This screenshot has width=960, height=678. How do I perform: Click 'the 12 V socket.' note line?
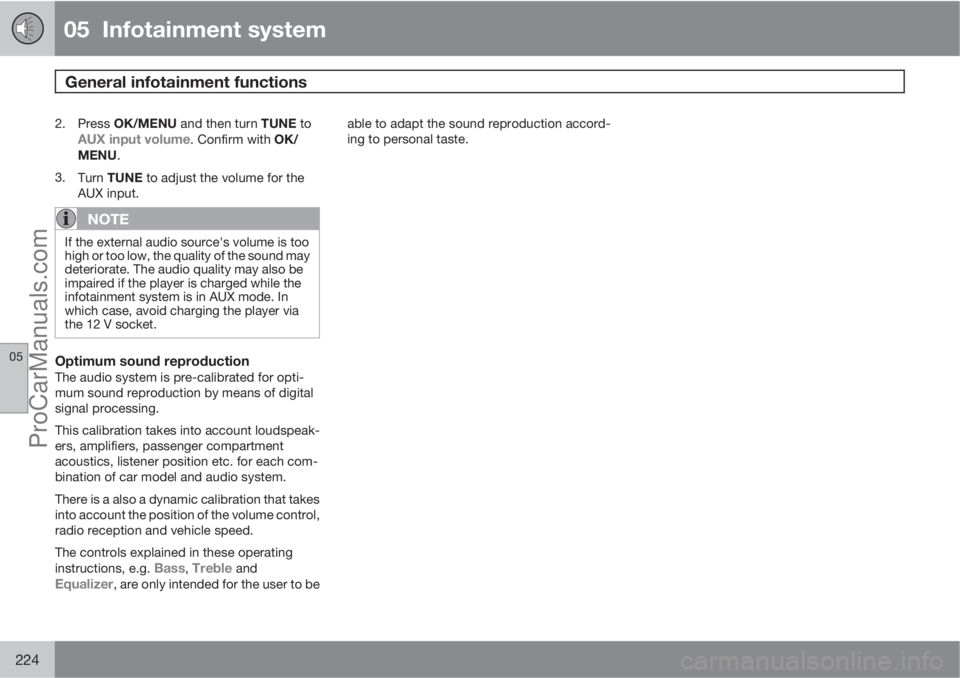111,325
